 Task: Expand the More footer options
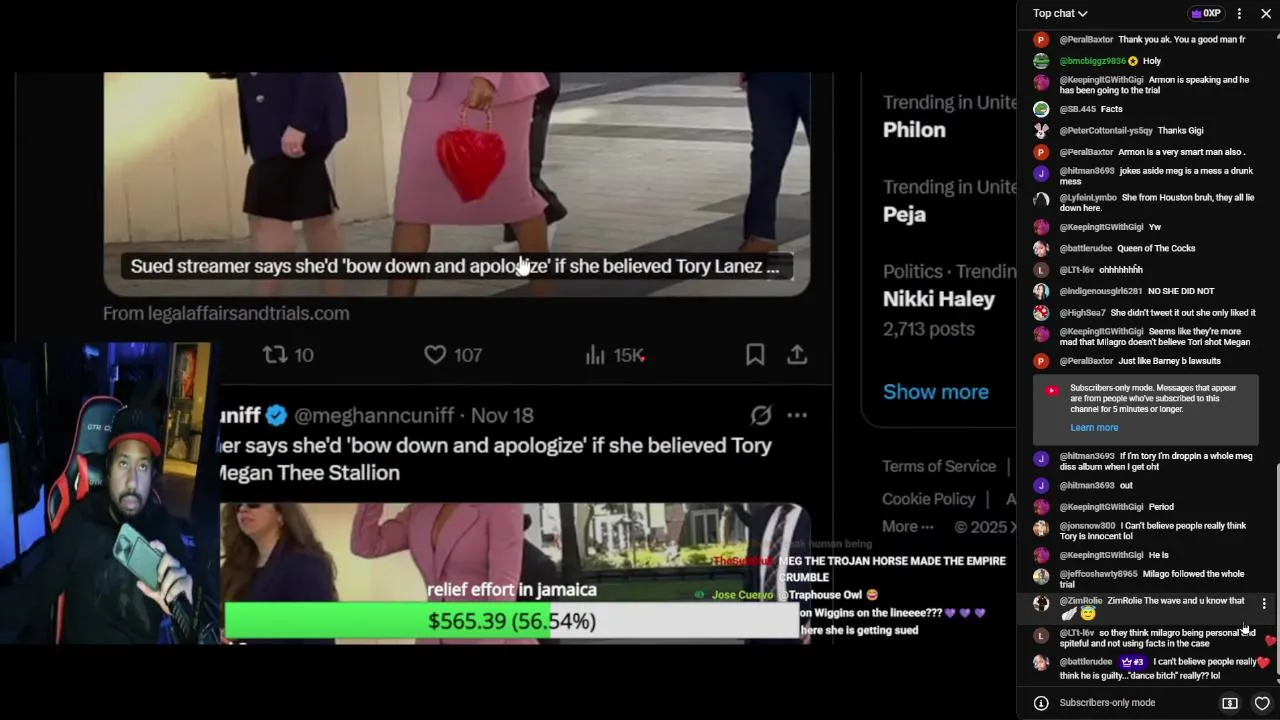[x=908, y=526]
